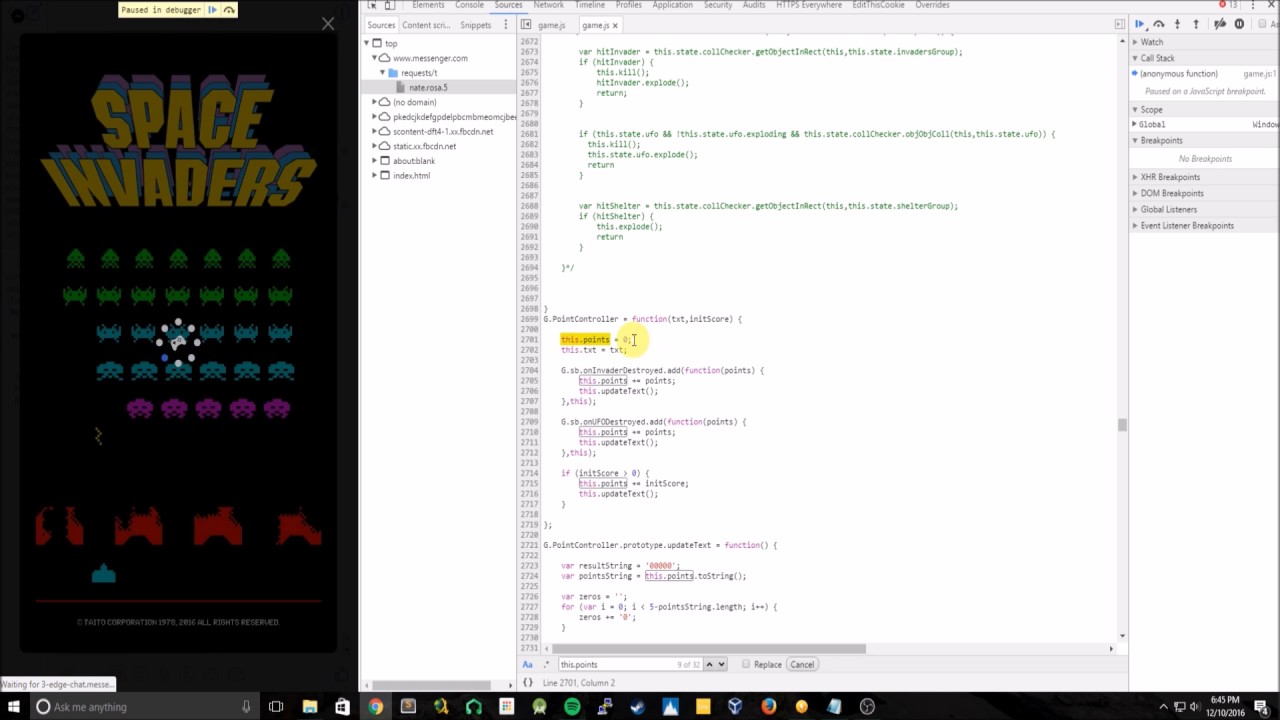Select the (anonymous function) call frame
Screen dimensions: 1280x720
tap(1179, 74)
